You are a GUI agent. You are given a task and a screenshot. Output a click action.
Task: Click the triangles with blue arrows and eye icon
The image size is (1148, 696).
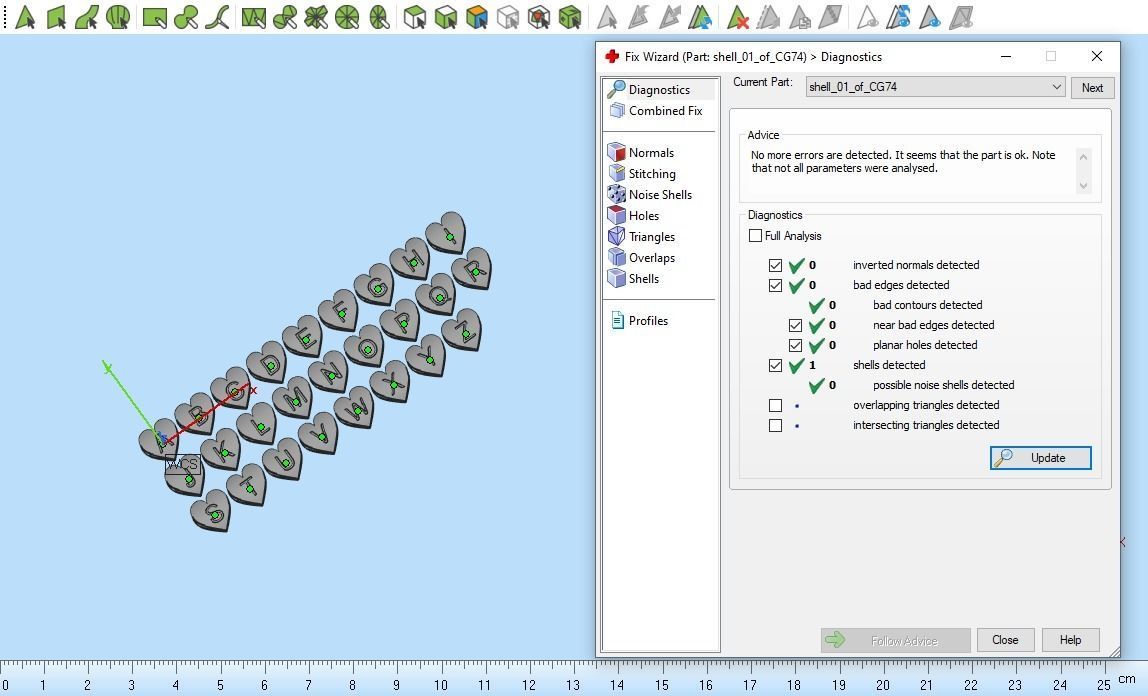click(x=898, y=16)
